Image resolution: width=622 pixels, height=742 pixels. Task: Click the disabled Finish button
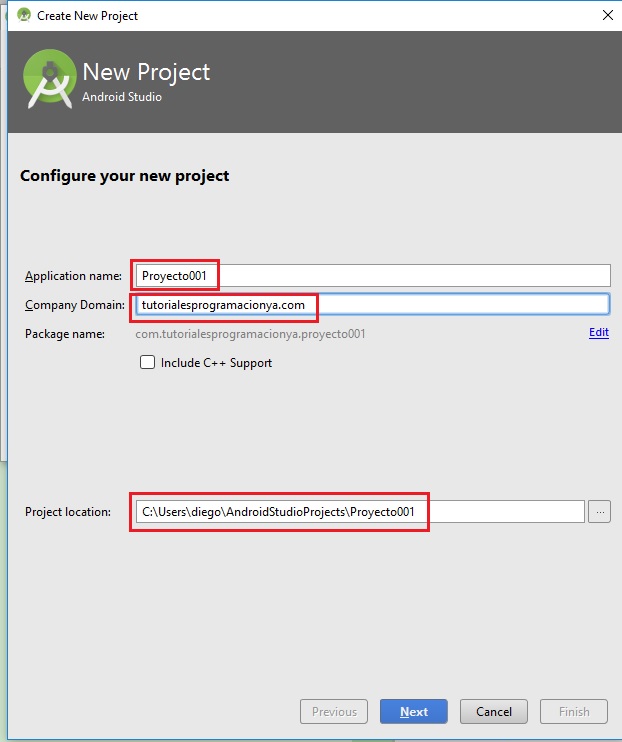pos(574,712)
